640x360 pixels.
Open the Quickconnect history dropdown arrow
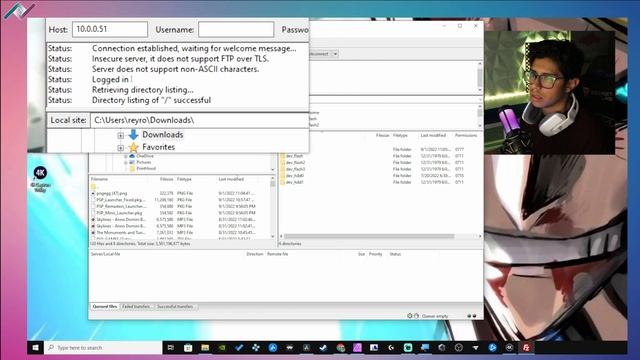click(335, 54)
